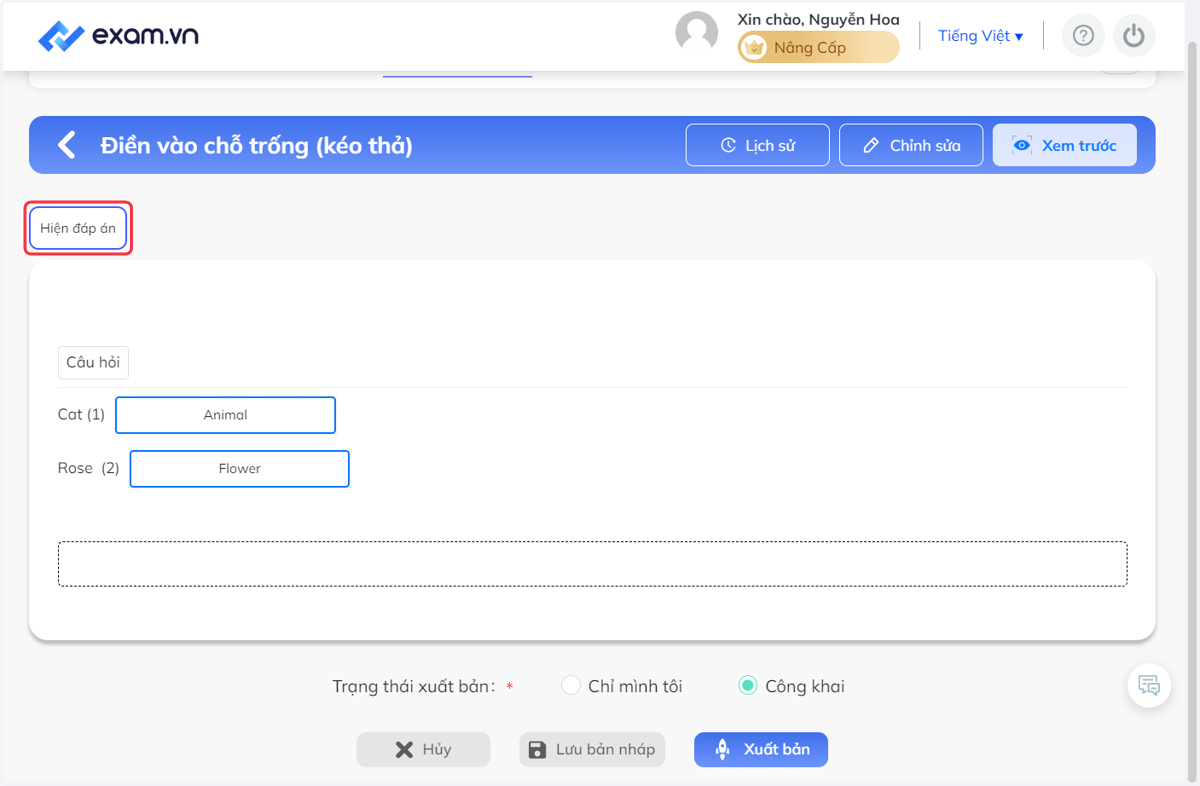Image resolution: width=1200 pixels, height=786 pixels.
Task: Open the help question mark icon
Action: tap(1083, 36)
